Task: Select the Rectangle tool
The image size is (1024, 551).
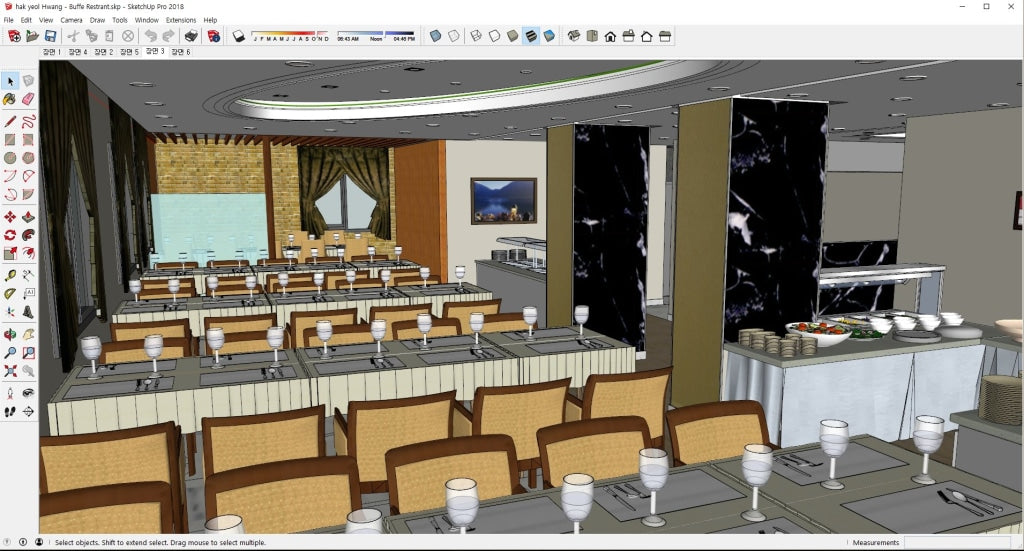Action: (x=10, y=140)
